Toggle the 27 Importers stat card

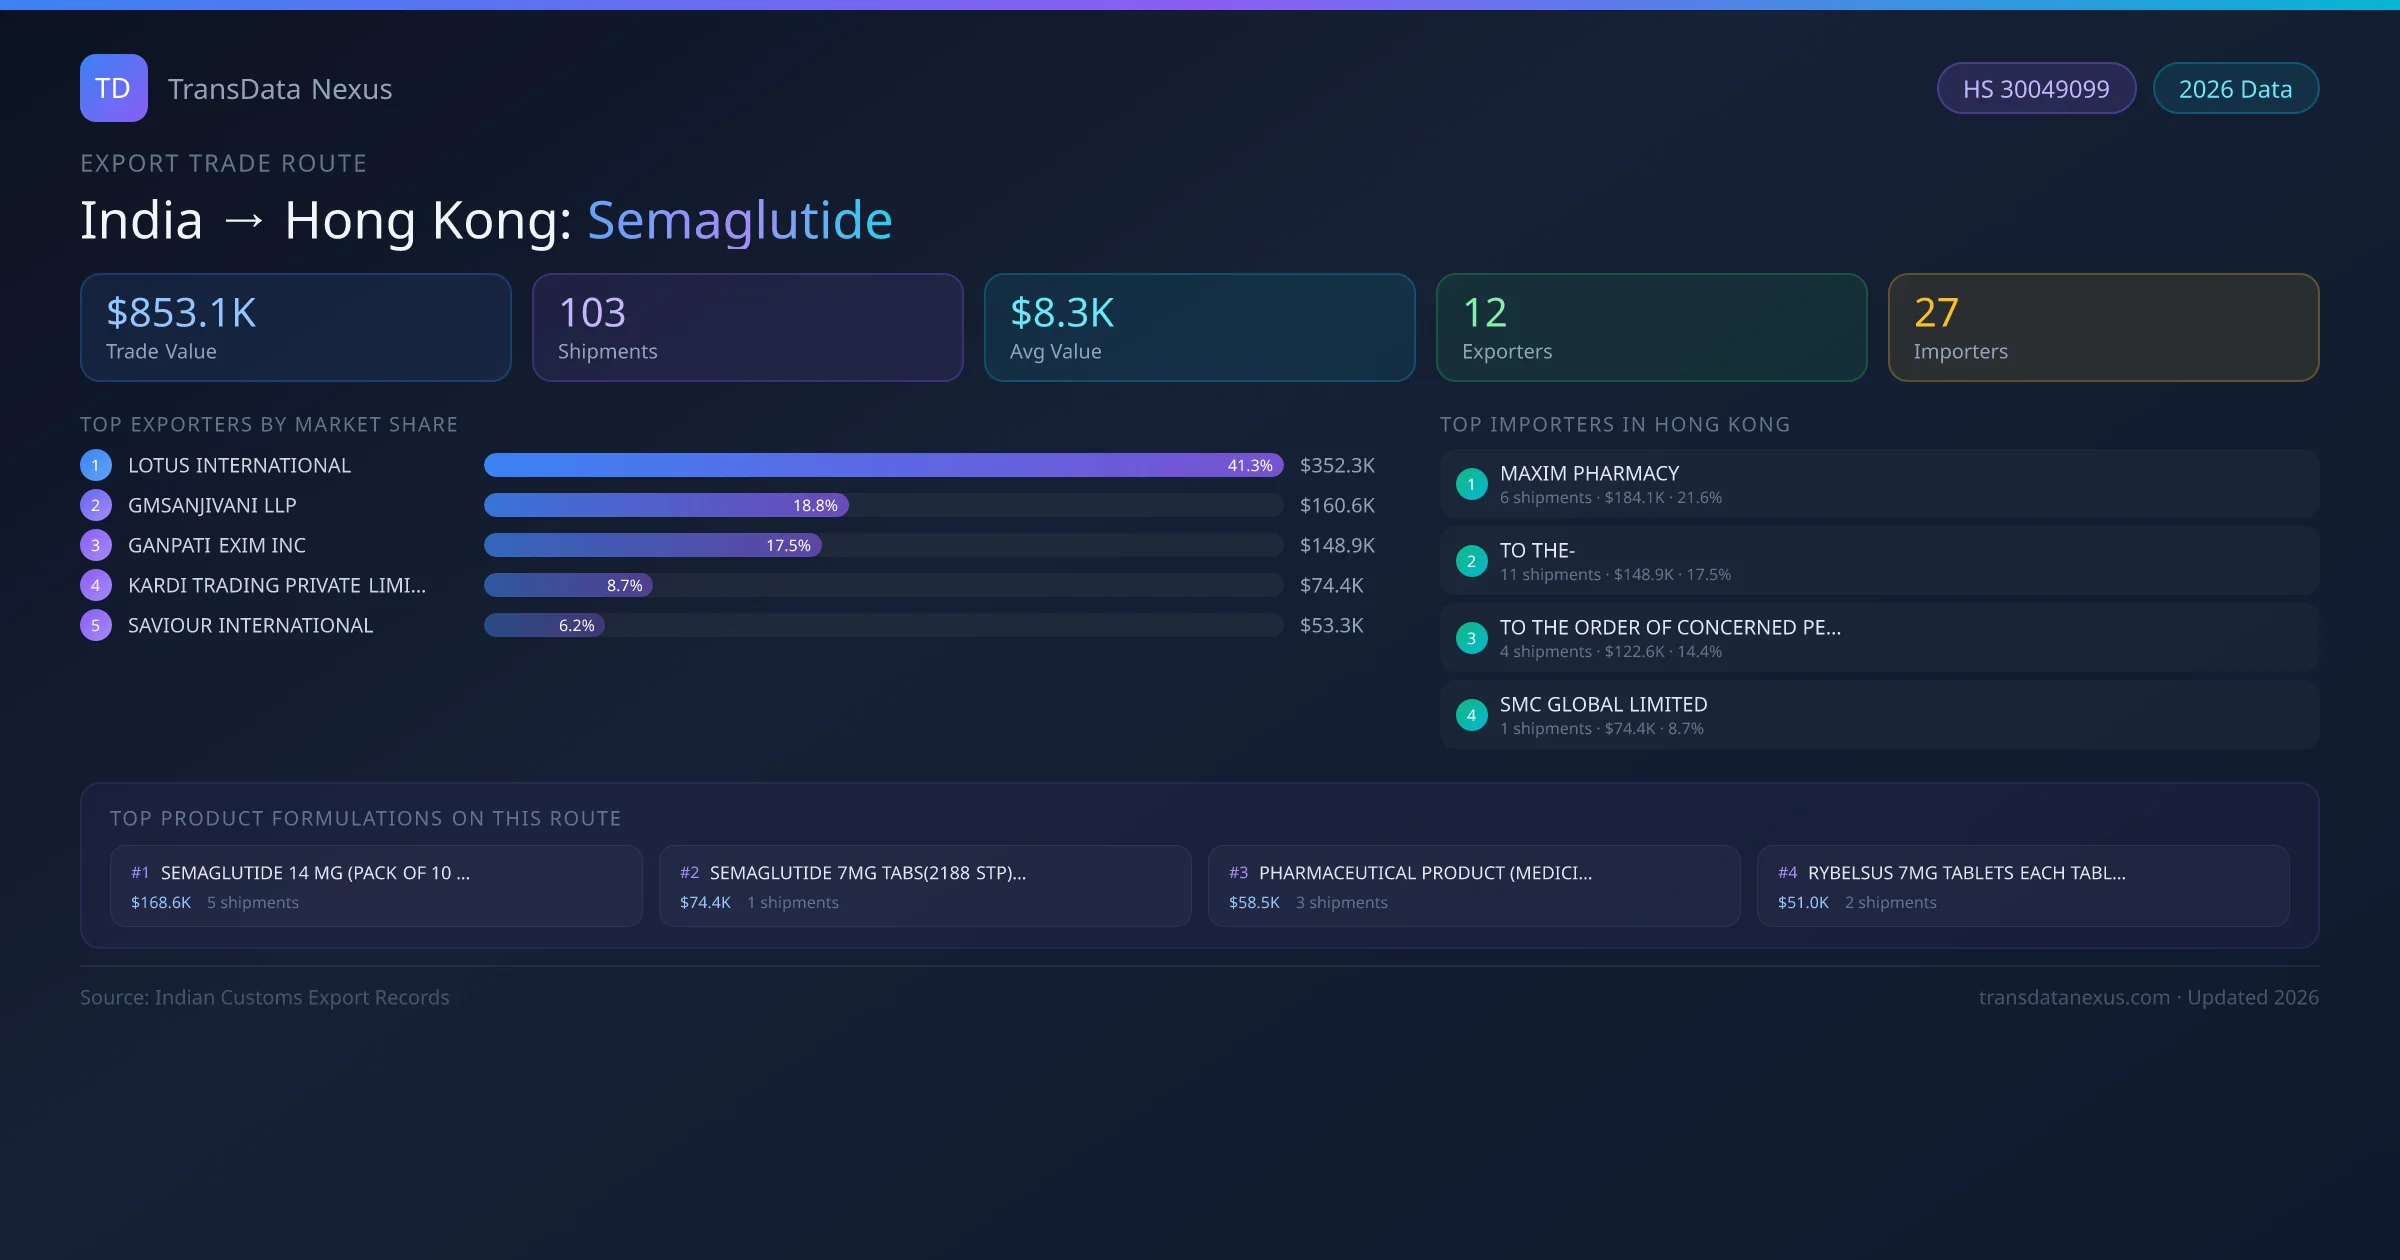(2103, 327)
